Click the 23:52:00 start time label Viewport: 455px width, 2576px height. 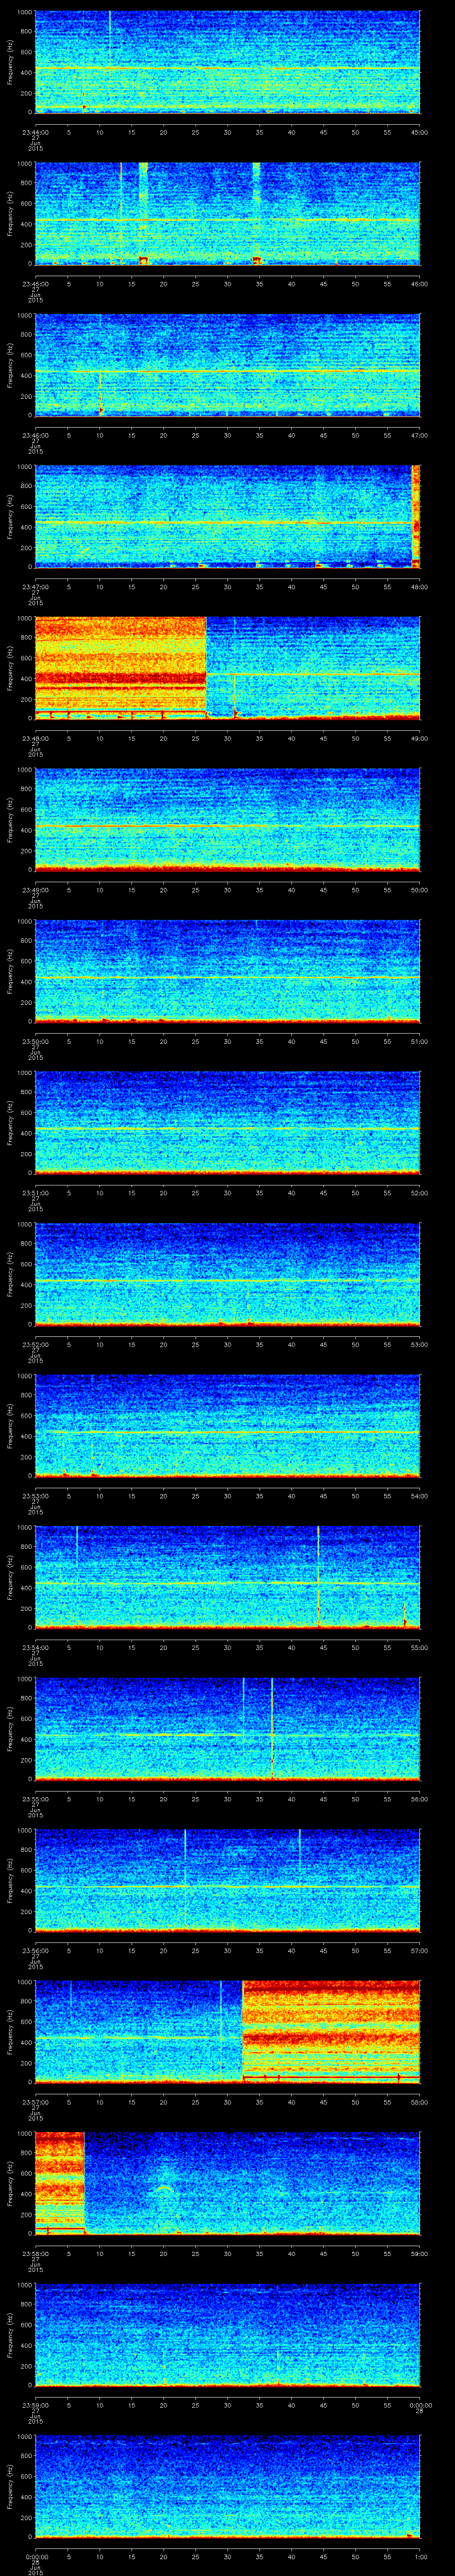35,1344
